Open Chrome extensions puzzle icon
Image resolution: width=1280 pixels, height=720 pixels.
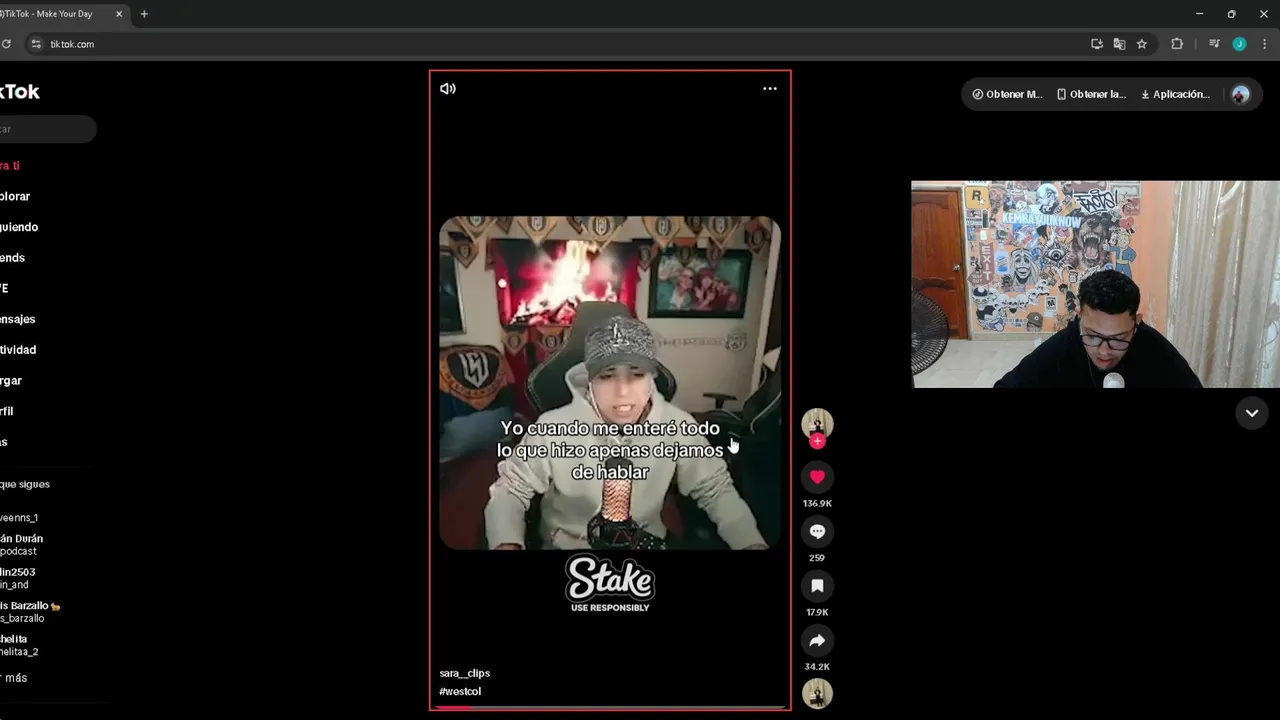(1177, 44)
